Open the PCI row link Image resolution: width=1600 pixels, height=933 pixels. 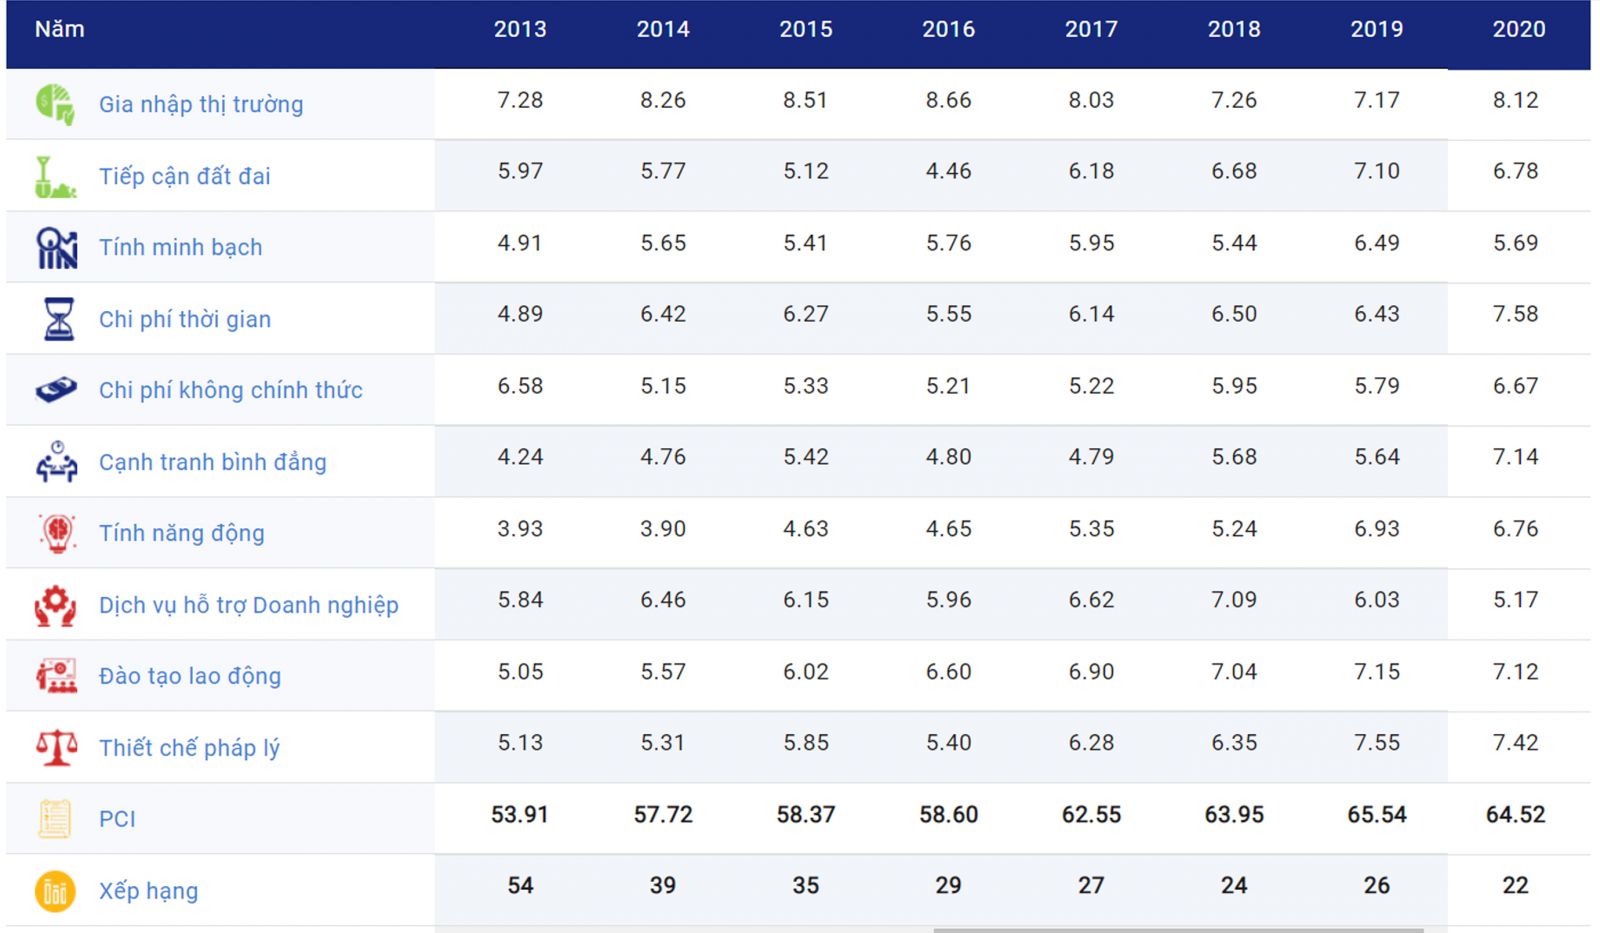click(x=117, y=819)
